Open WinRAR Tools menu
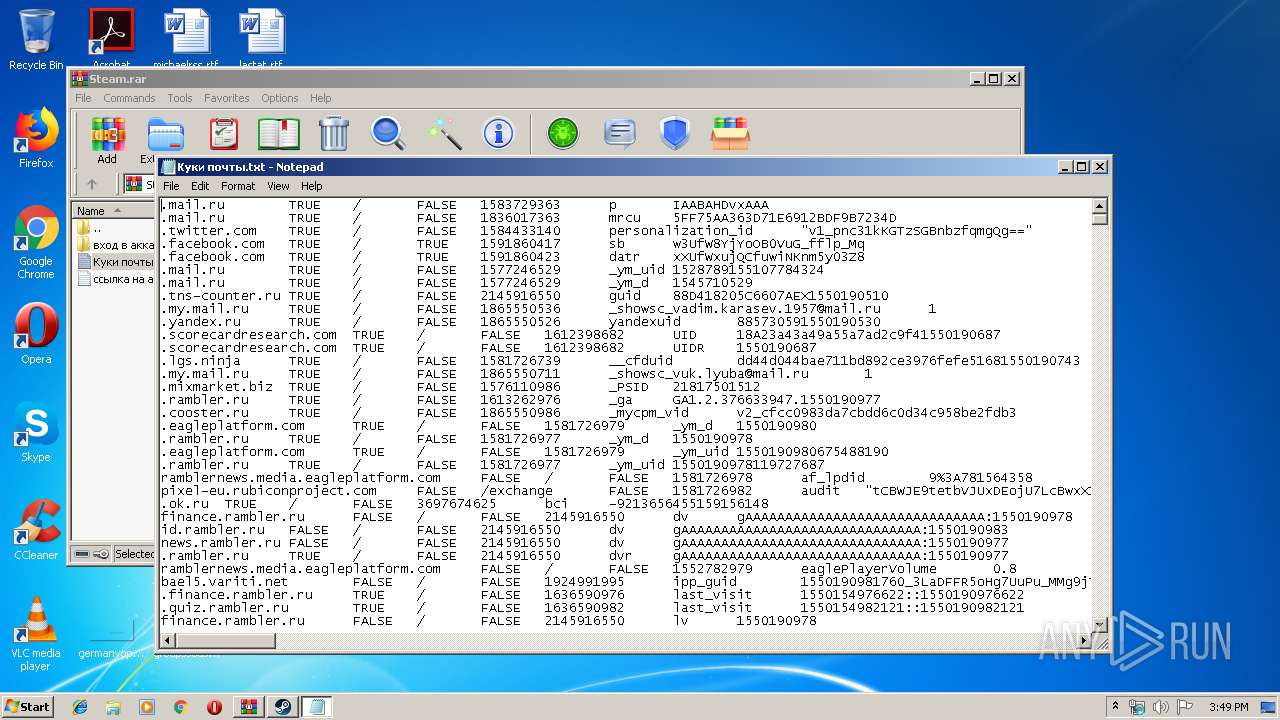The width and height of the screenshot is (1280, 720). 180,98
